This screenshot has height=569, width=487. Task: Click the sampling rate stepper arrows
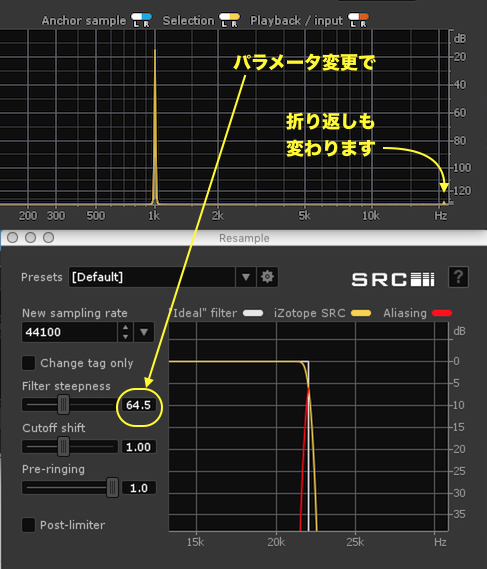tap(125, 332)
